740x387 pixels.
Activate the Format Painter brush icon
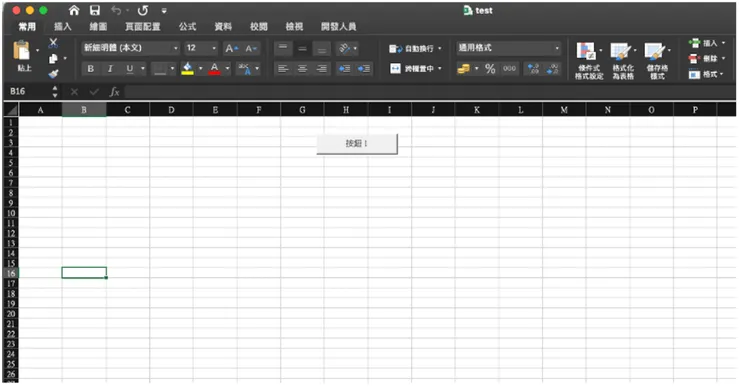(x=53, y=74)
